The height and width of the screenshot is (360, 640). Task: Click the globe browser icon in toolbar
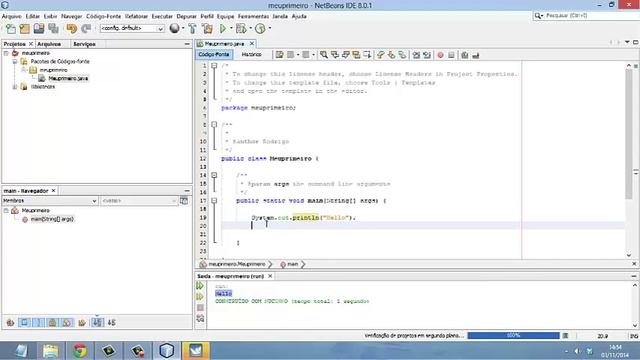point(174,28)
